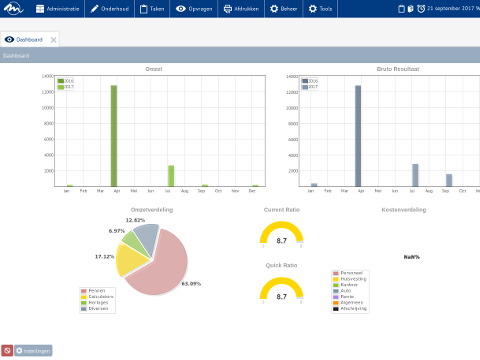The width and height of the screenshot is (480, 360).
Task: Open the Onderhoud menu
Action: coord(110,9)
